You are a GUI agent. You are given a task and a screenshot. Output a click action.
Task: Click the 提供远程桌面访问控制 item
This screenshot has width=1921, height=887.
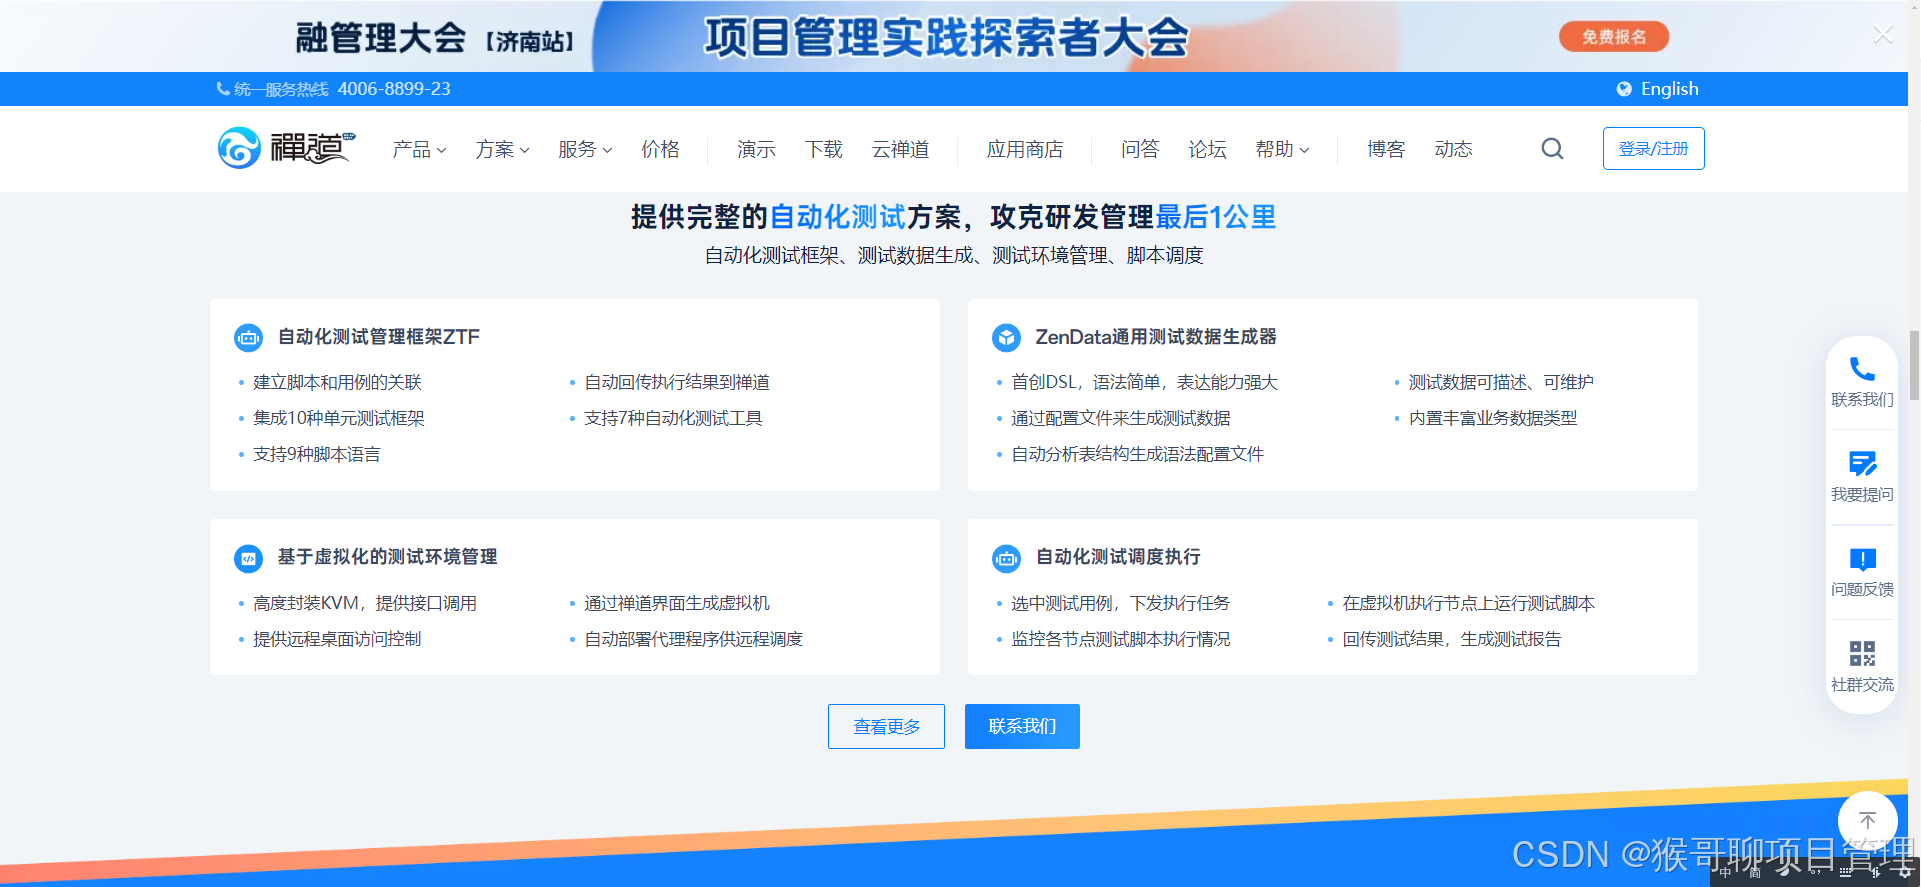pos(337,639)
